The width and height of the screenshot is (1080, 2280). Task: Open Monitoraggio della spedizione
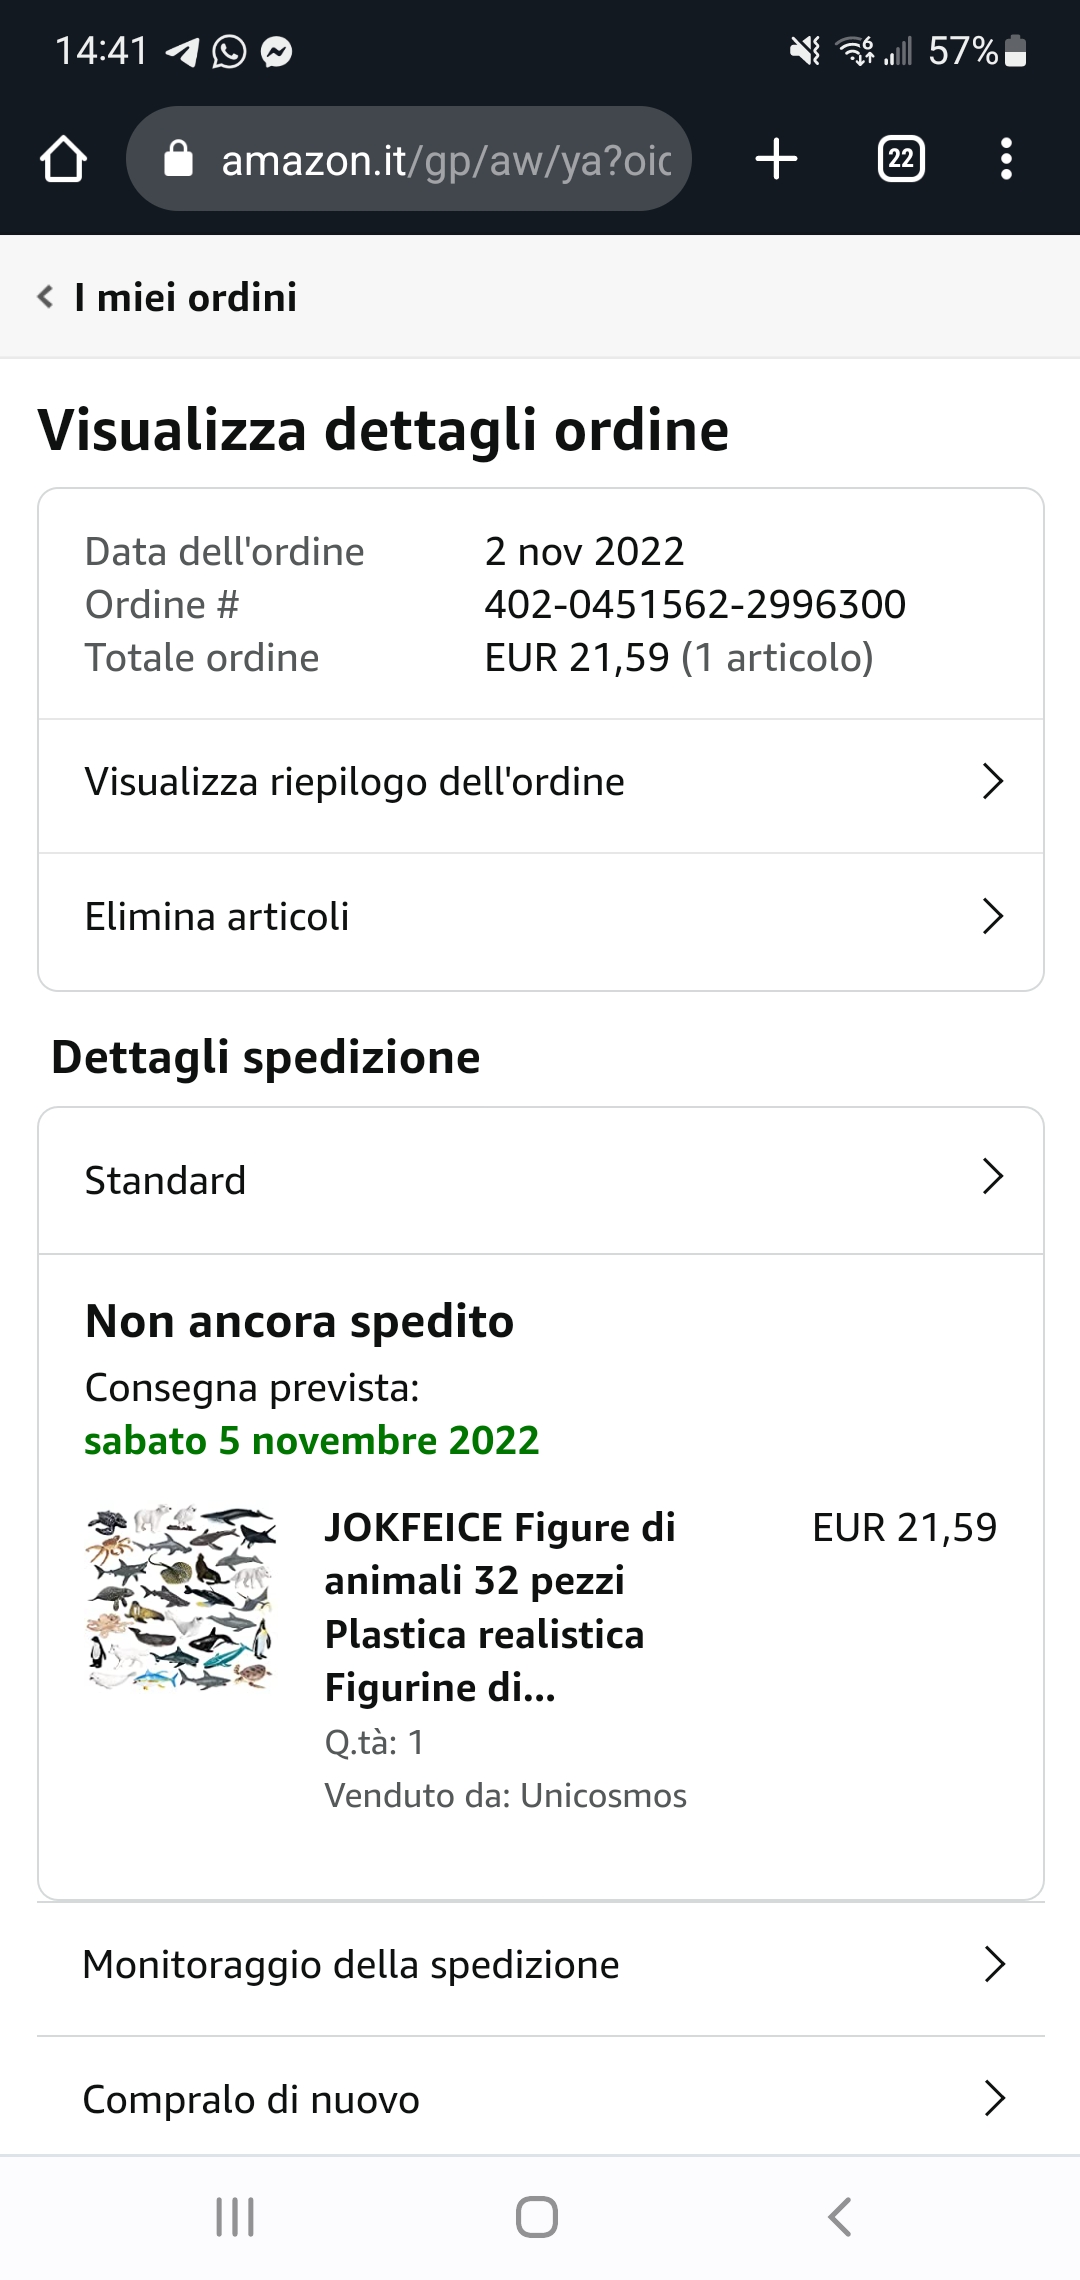(x=540, y=1965)
